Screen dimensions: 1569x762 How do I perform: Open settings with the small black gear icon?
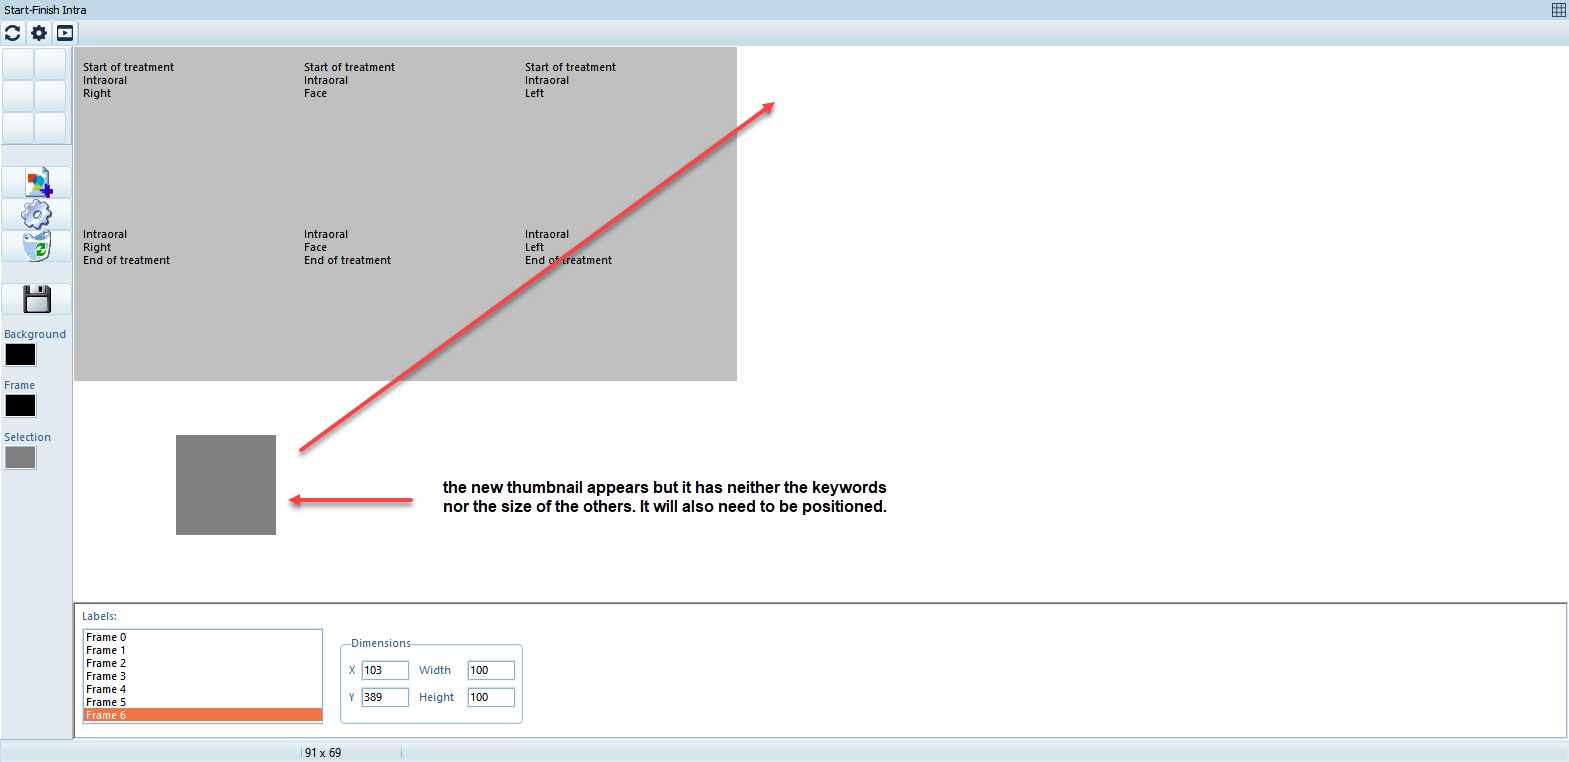tap(39, 33)
